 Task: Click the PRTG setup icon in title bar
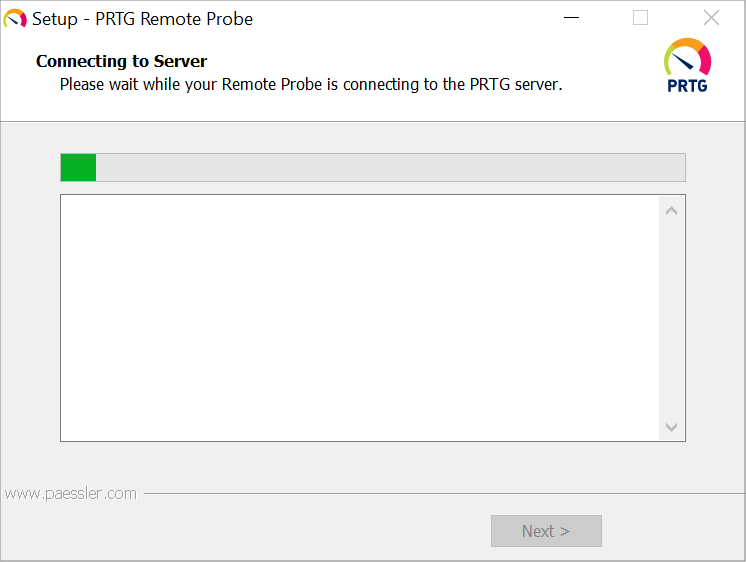(x=15, y=18)
